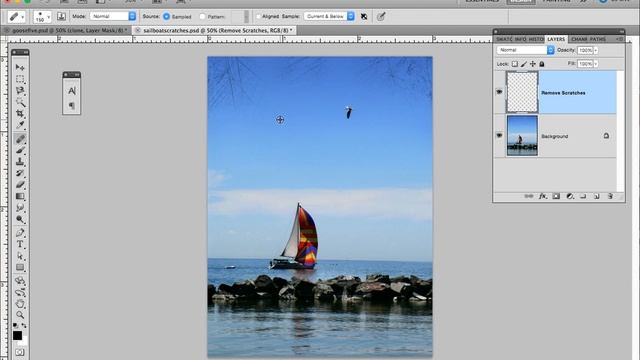Switch to the goosefive.psd document tab
Image resolution: width=640 pixels, height=360 pixels.
click(x=69, y=30)
